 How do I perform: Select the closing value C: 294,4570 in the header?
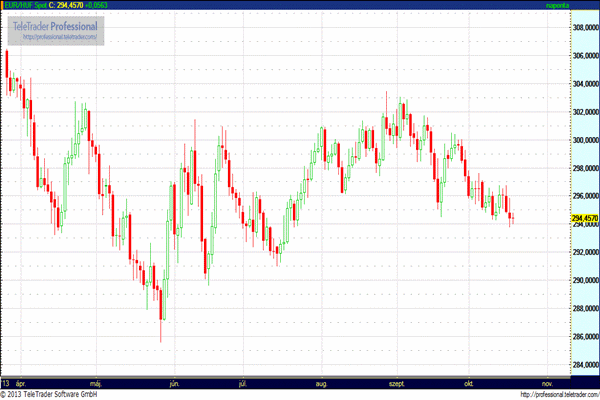[70, 5]
